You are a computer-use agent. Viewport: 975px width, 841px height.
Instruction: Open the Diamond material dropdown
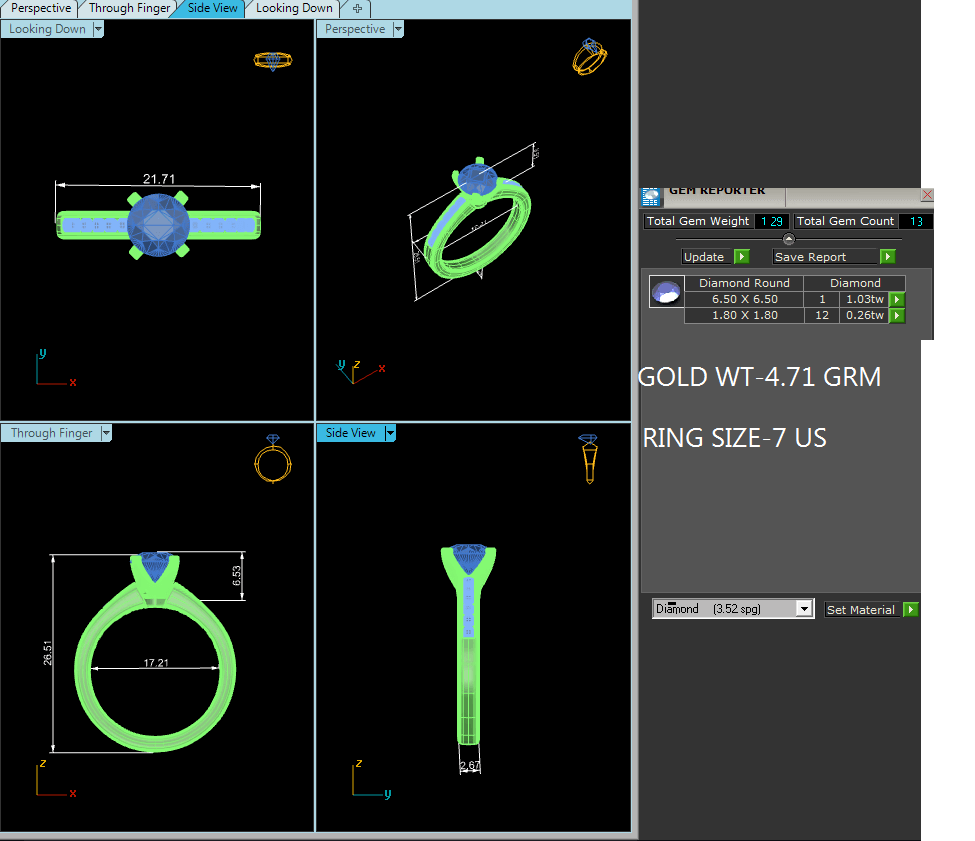pyautogui.click(x=804, y=609)
